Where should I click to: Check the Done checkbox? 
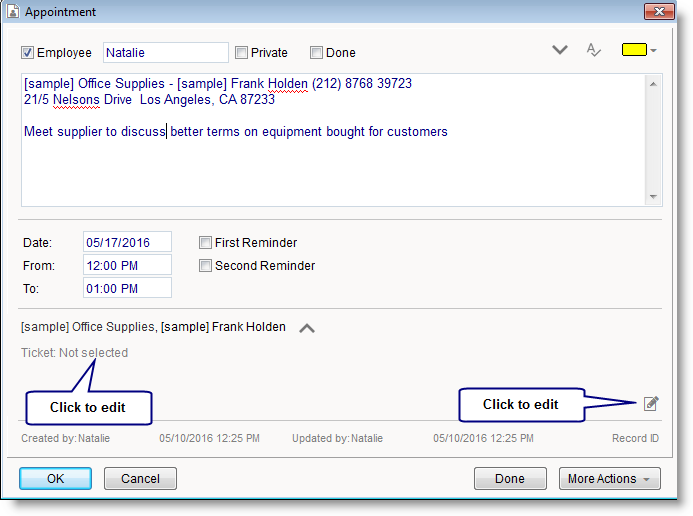pyautogui.click(x=316, y=53)
